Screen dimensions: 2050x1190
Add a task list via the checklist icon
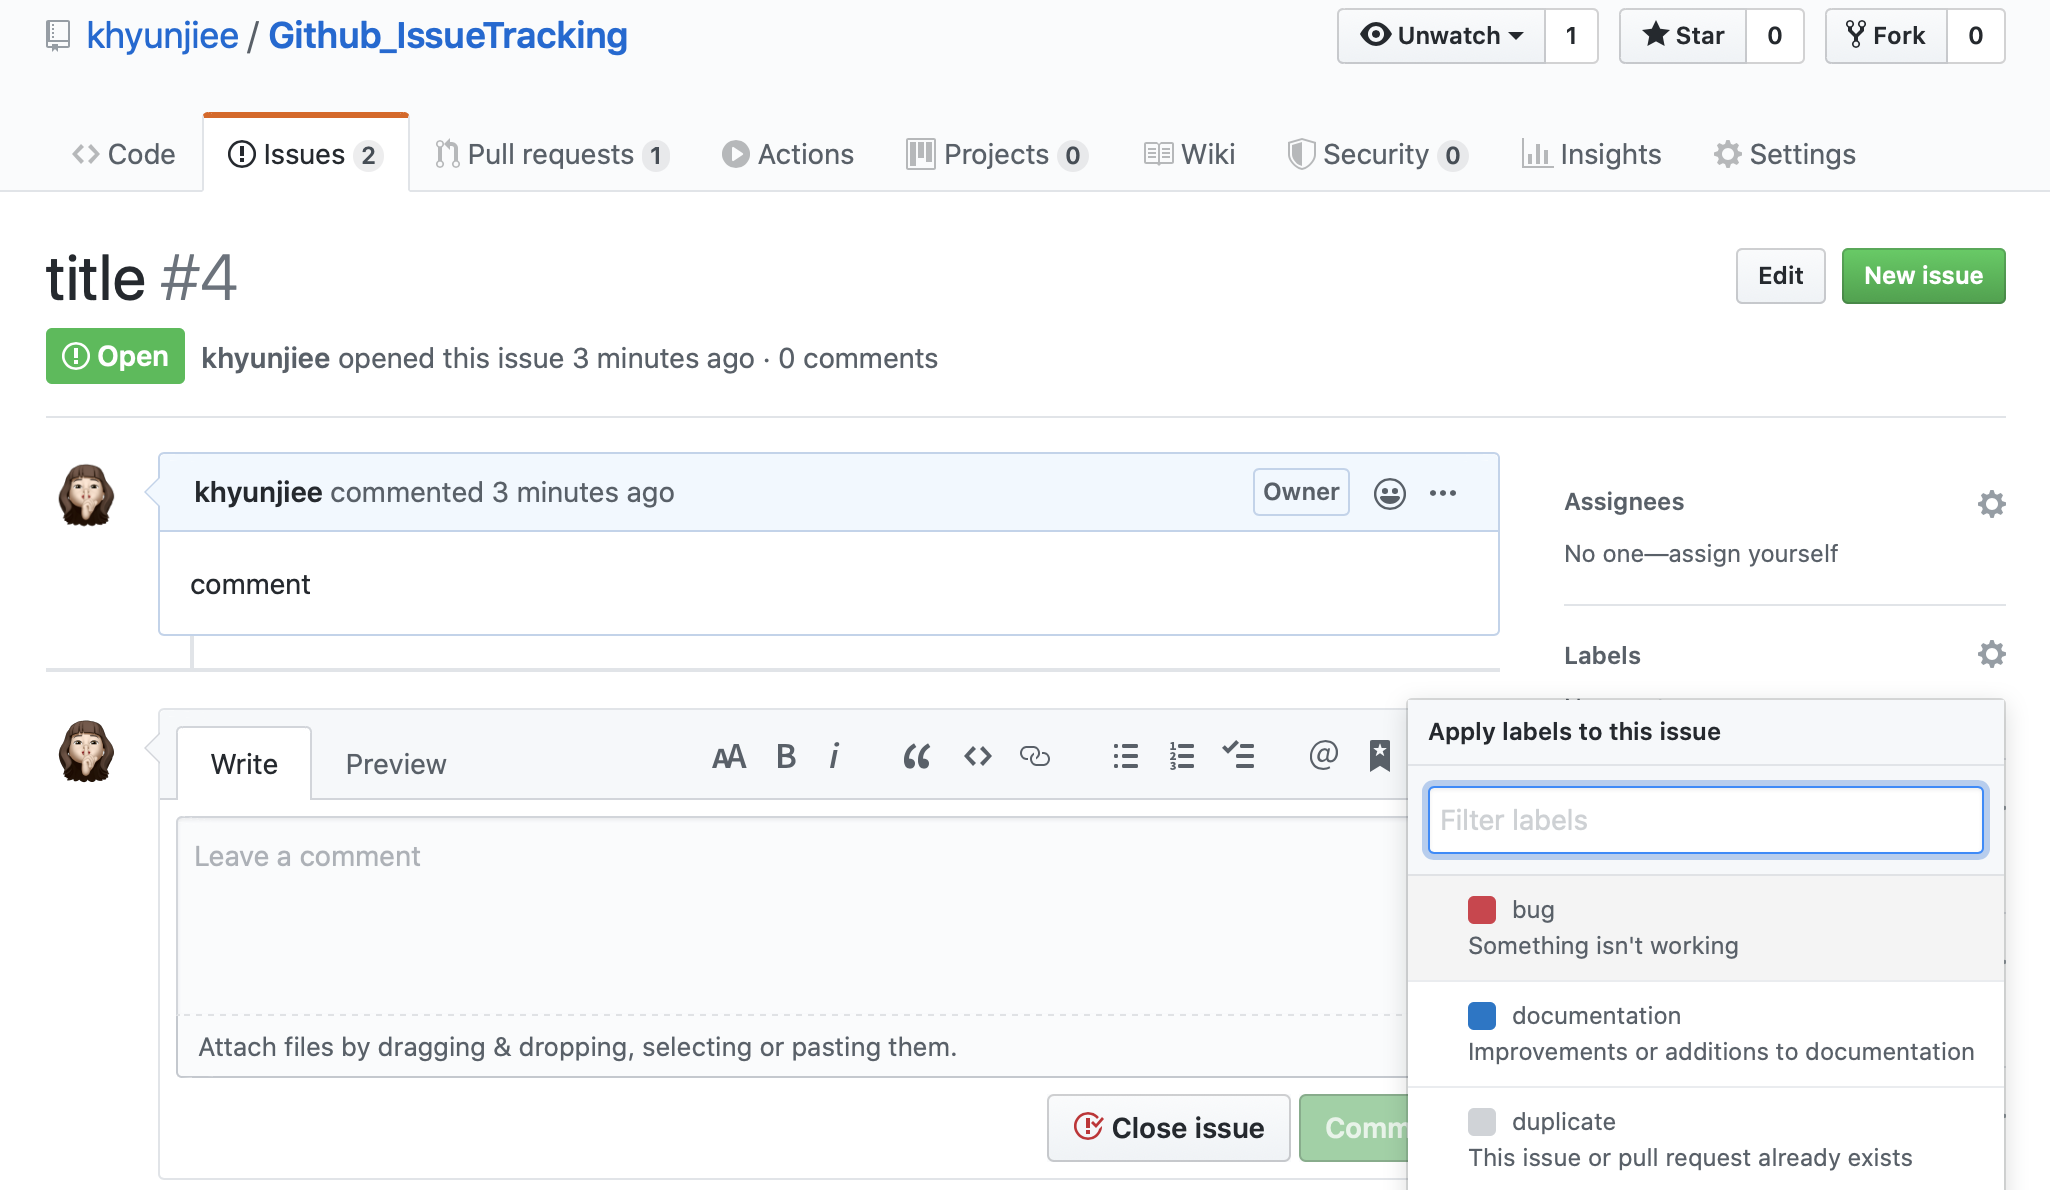pyautogui.click(x=1238, y=756)
